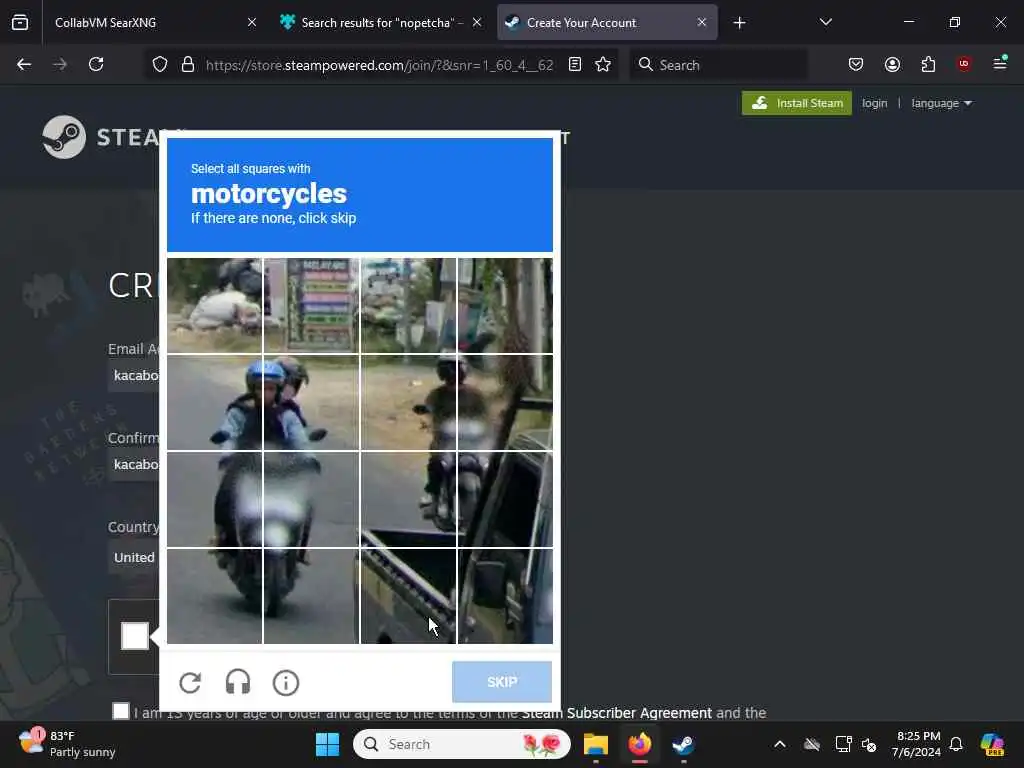The image size is (1024, 768).
Task: Click the Steam logo in page header
Action: coord(63,137)
